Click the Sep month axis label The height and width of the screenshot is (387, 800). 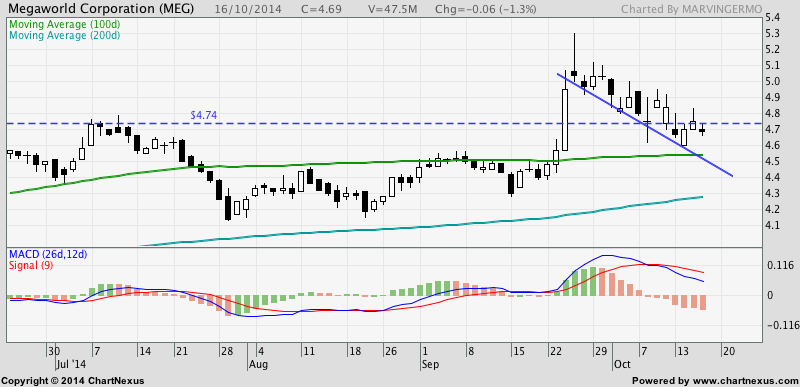tap(430, 365)
